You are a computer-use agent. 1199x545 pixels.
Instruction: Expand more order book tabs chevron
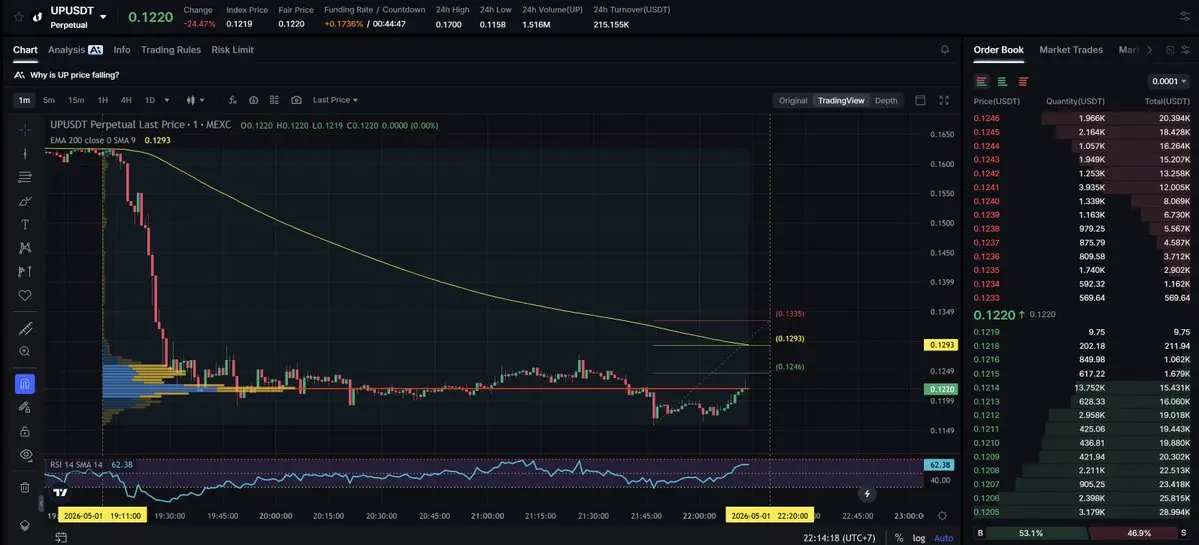(1149, 50)
